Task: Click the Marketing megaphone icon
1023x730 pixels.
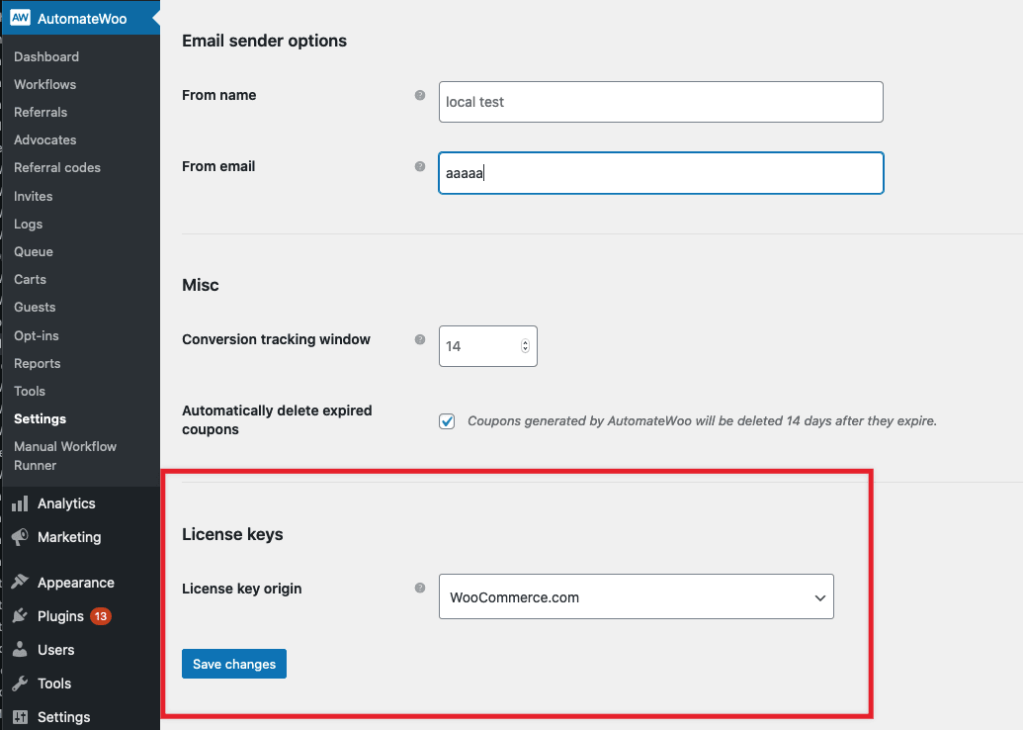Action: (x=22, y=537)
